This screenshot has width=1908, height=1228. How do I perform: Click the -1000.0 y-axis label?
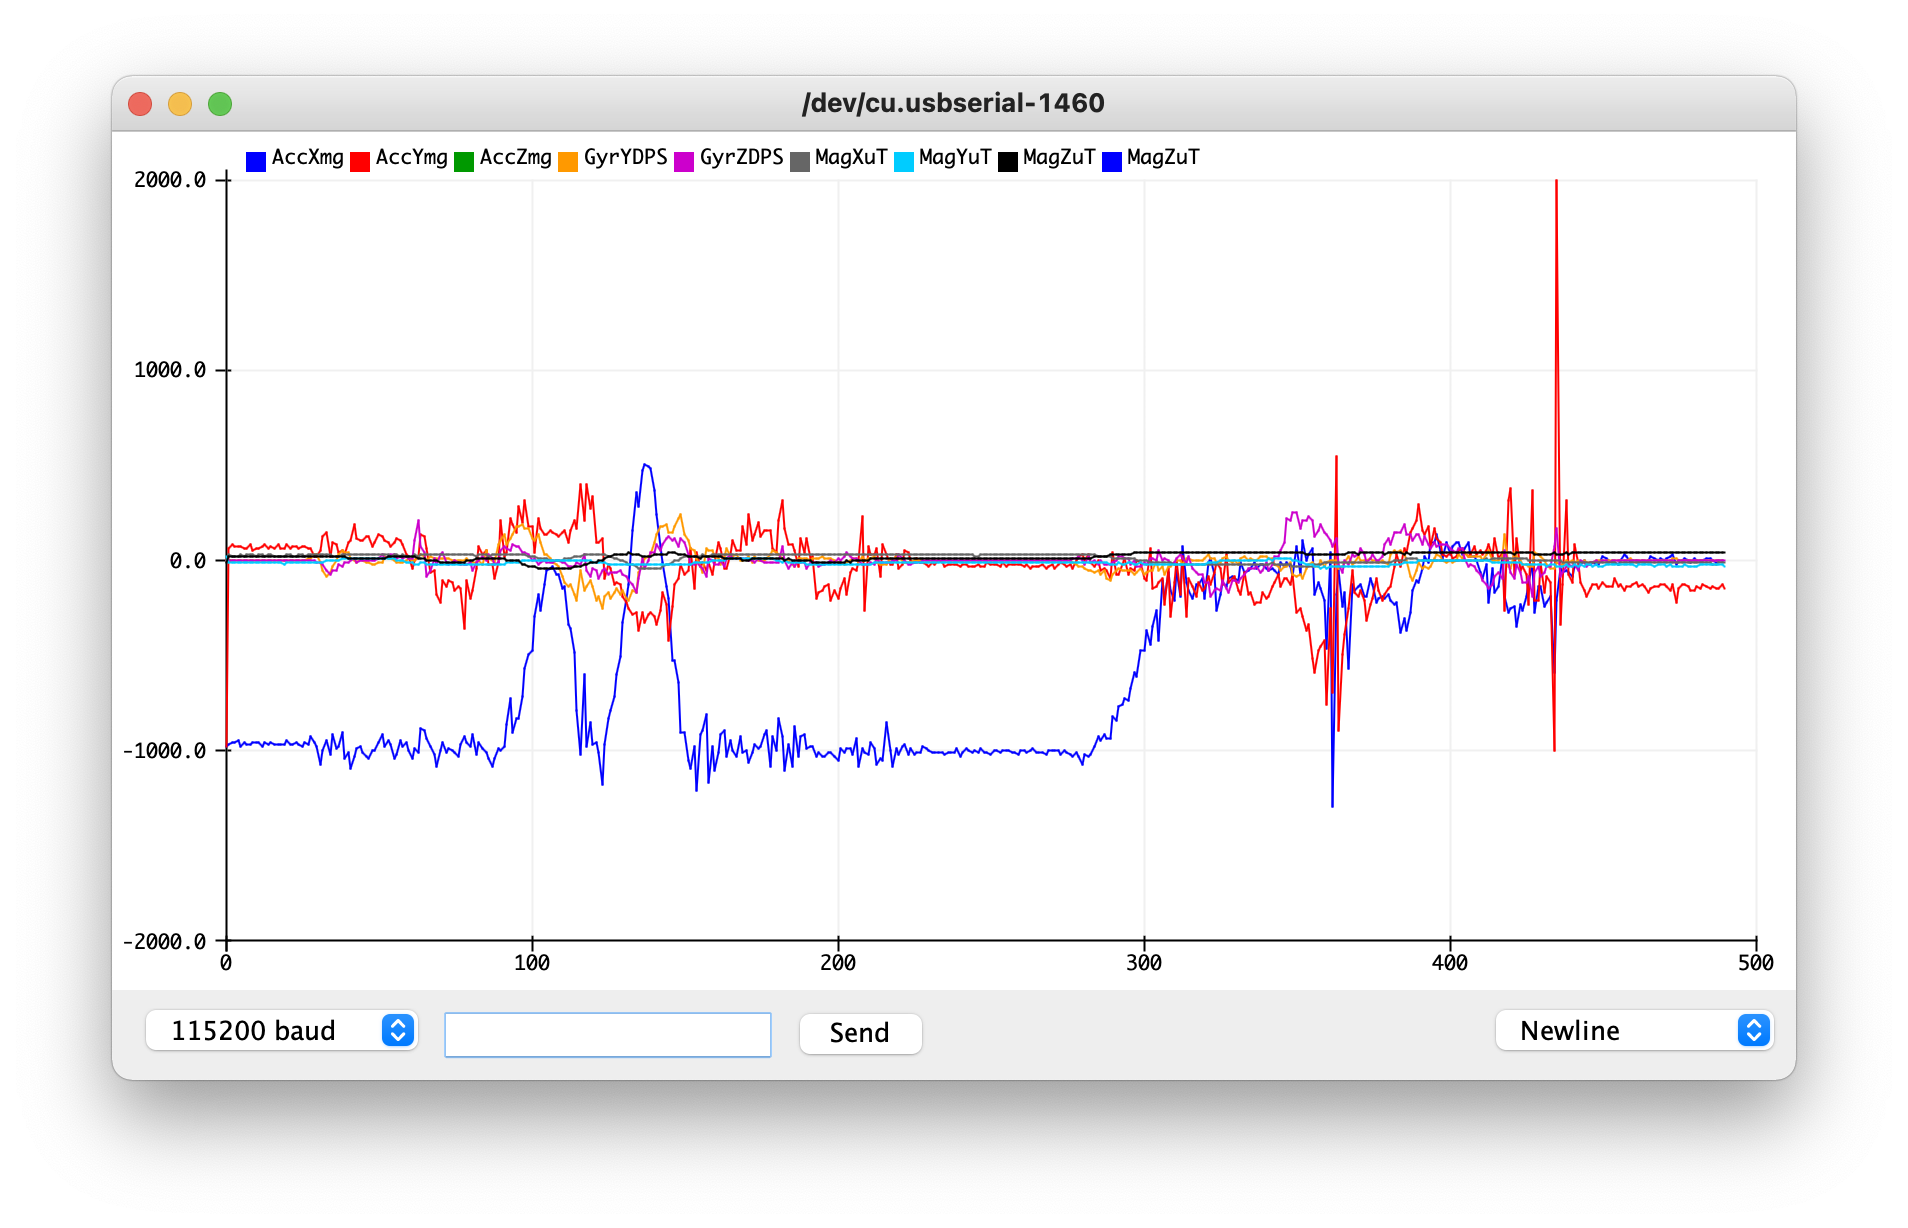(164, 751)
